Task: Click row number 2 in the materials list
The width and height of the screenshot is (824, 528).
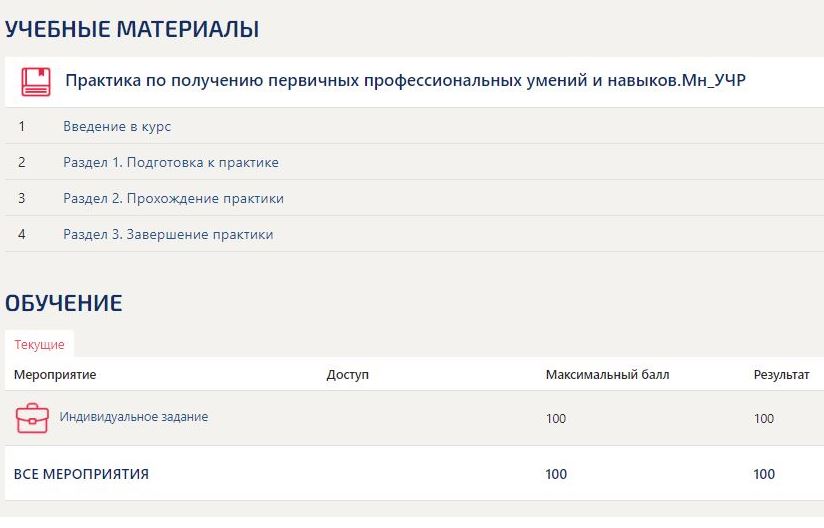Action: coord(21,162)
